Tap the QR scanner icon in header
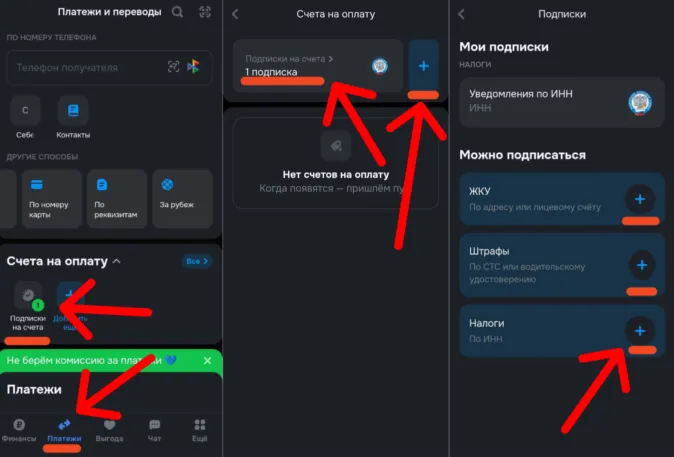This screenshot has width=674, height=457. [205, 12]
